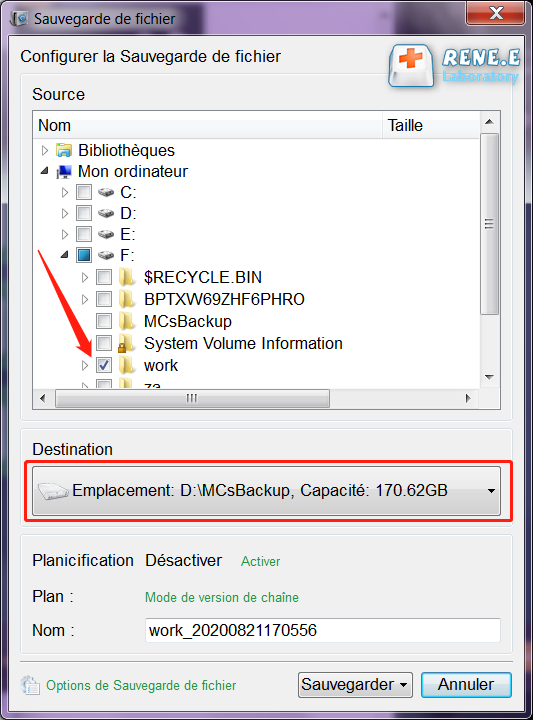Click the backup options icon beside the link
The width and height of the screenshot is (533, 720).
pos(30,685)
